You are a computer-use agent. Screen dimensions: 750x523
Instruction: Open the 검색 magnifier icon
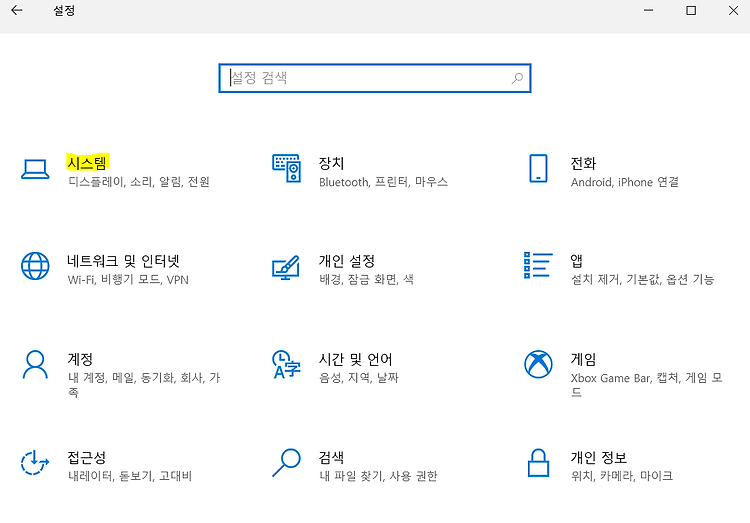pyautogui.click(x=286, y=462)
